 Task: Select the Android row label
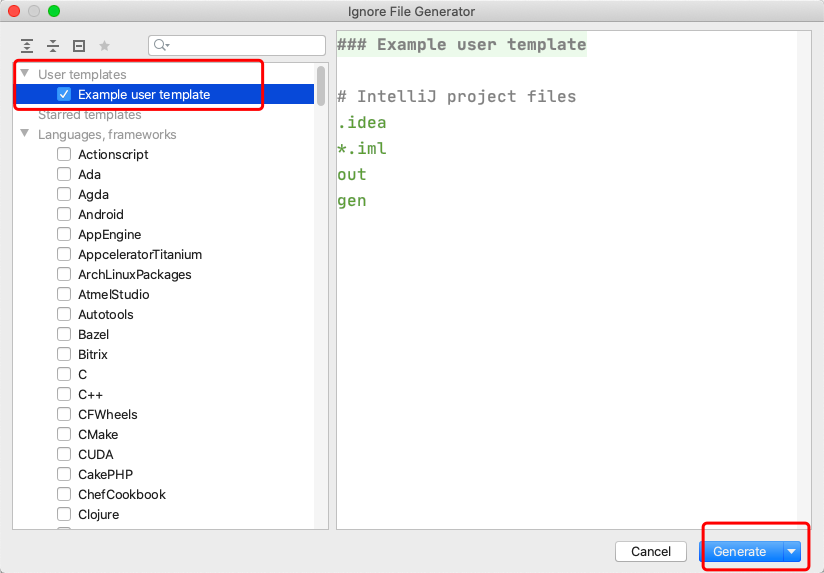101,214
